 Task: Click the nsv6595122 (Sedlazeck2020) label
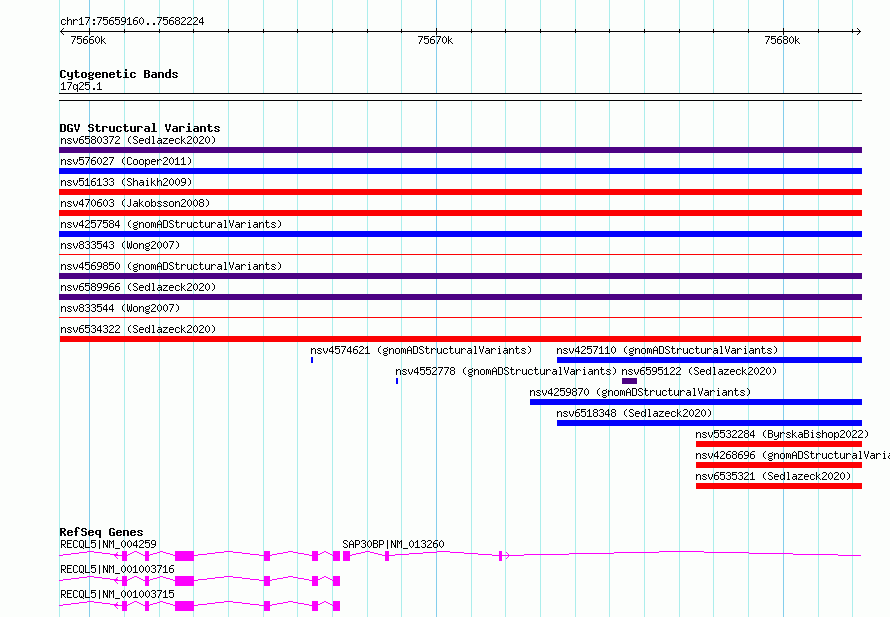[x=699, y=371]
